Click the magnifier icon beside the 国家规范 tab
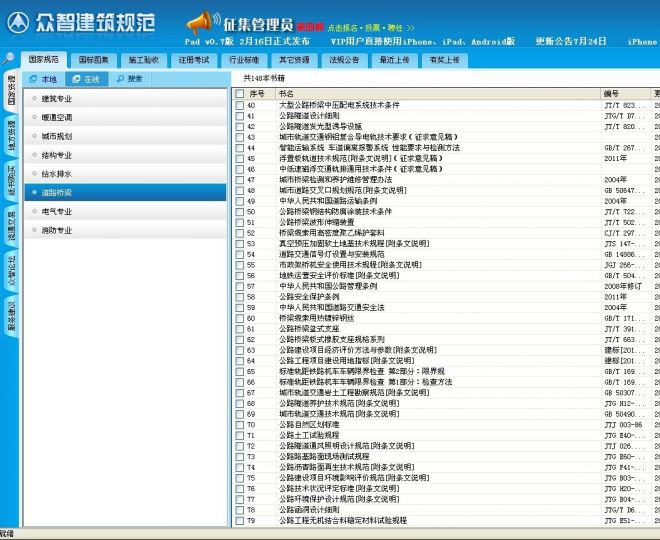Image resolution: width=660 pixels, height=540 pixels. coord(8,58)
